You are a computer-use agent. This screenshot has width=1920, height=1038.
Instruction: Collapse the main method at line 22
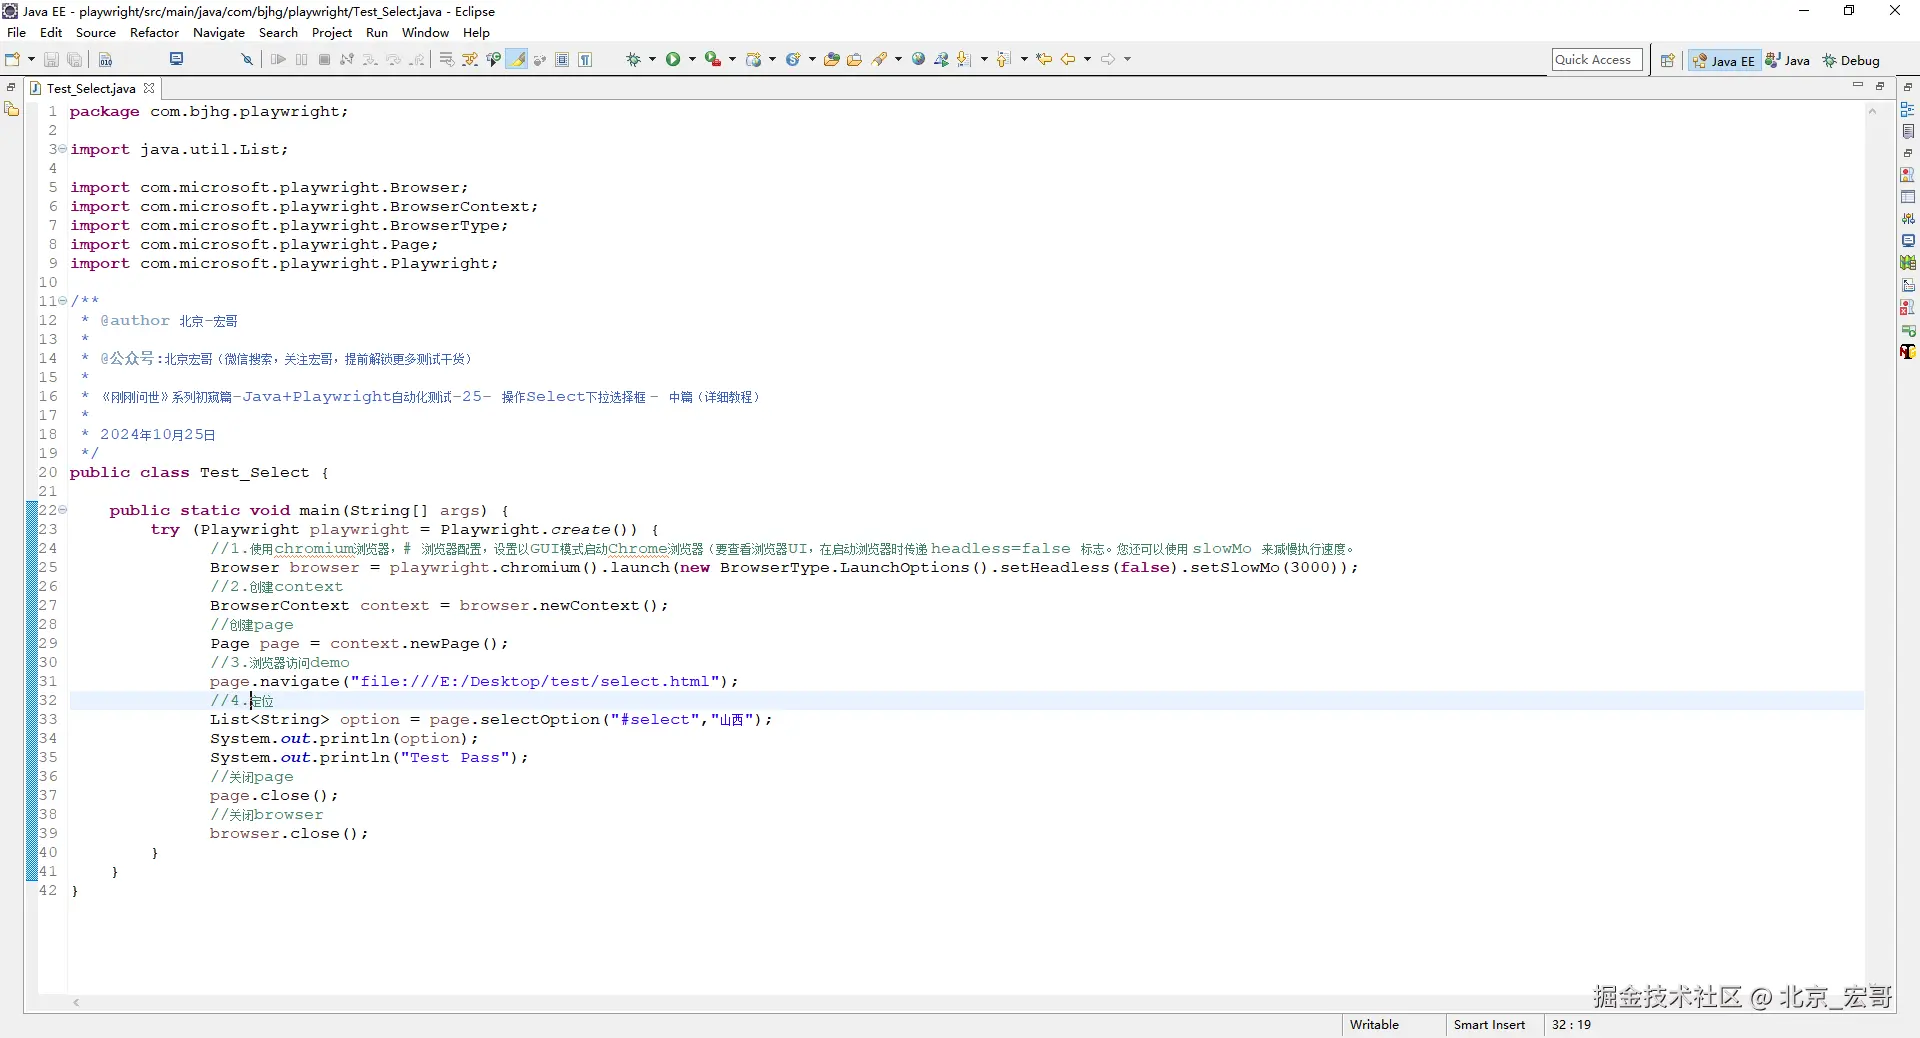pos(63,510)
